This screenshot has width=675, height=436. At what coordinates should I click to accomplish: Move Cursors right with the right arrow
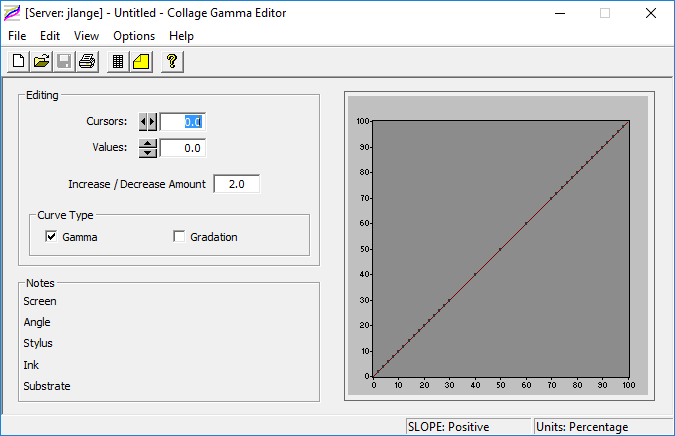click(153, 122)
